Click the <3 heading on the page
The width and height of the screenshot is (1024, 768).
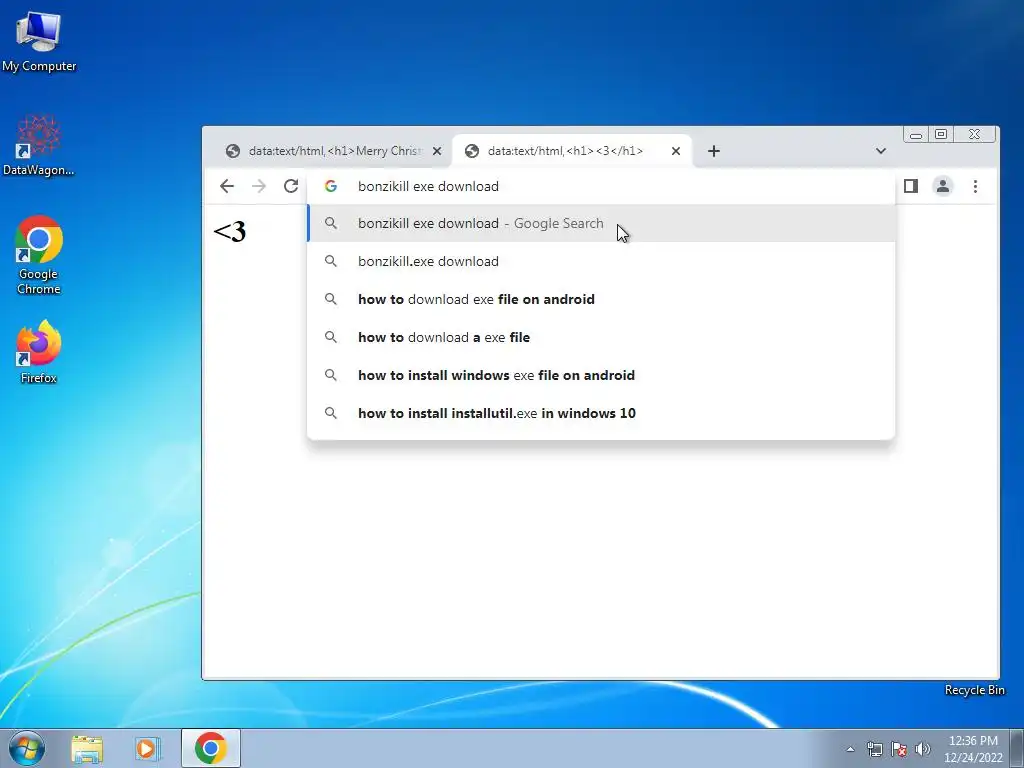click(230, 232)
